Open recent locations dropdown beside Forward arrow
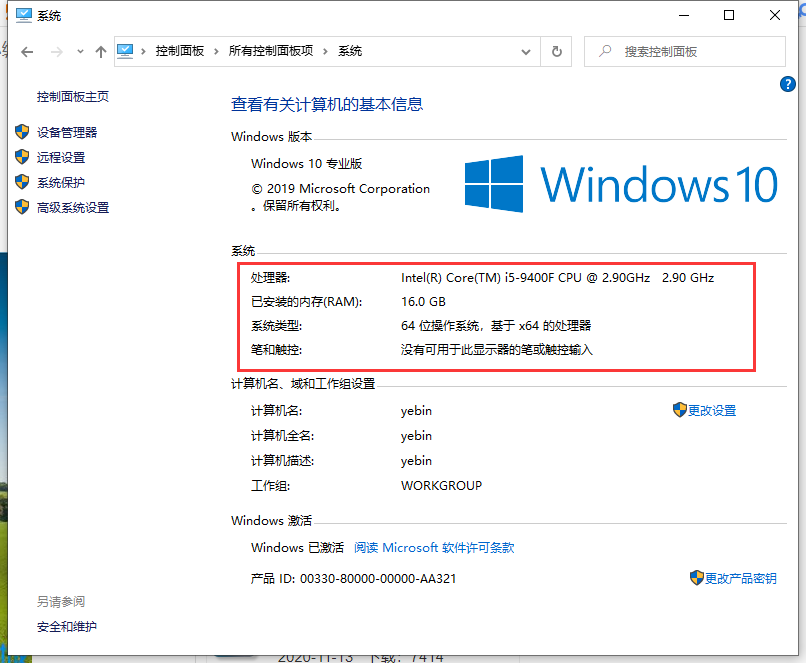806x663 pixels. click(x=79, y=52)
